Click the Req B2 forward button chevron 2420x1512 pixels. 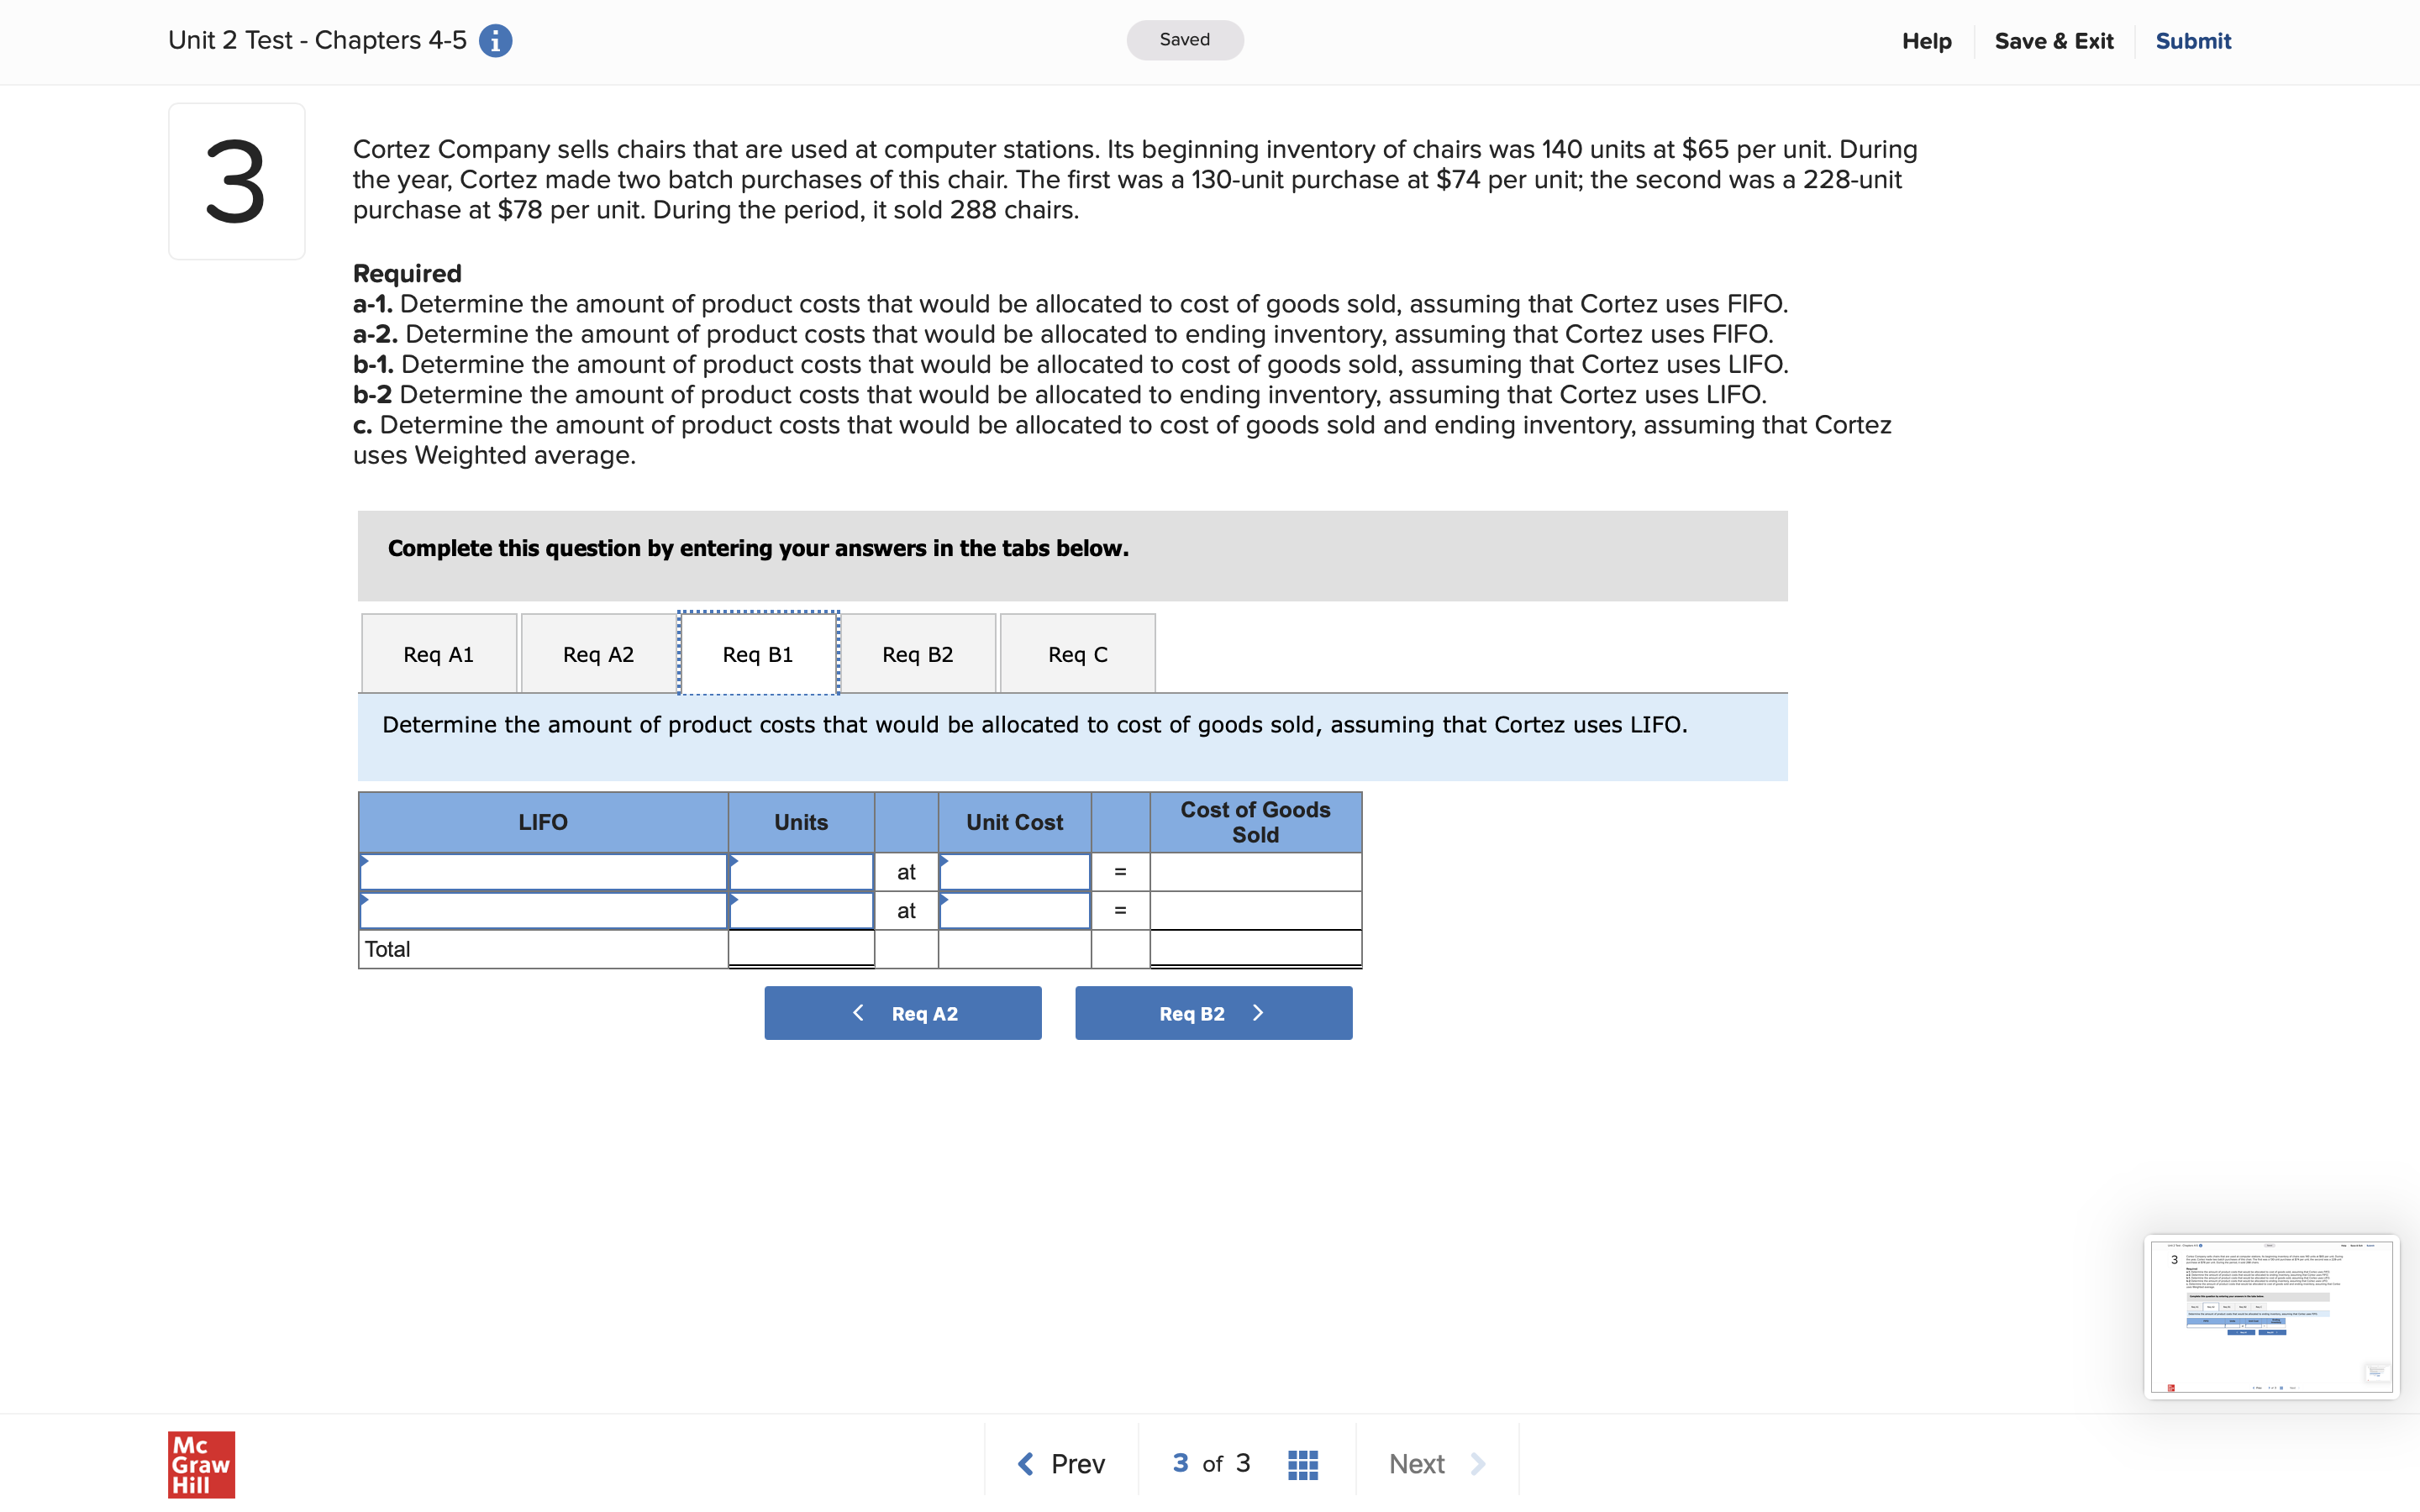coord(1258,1013)
